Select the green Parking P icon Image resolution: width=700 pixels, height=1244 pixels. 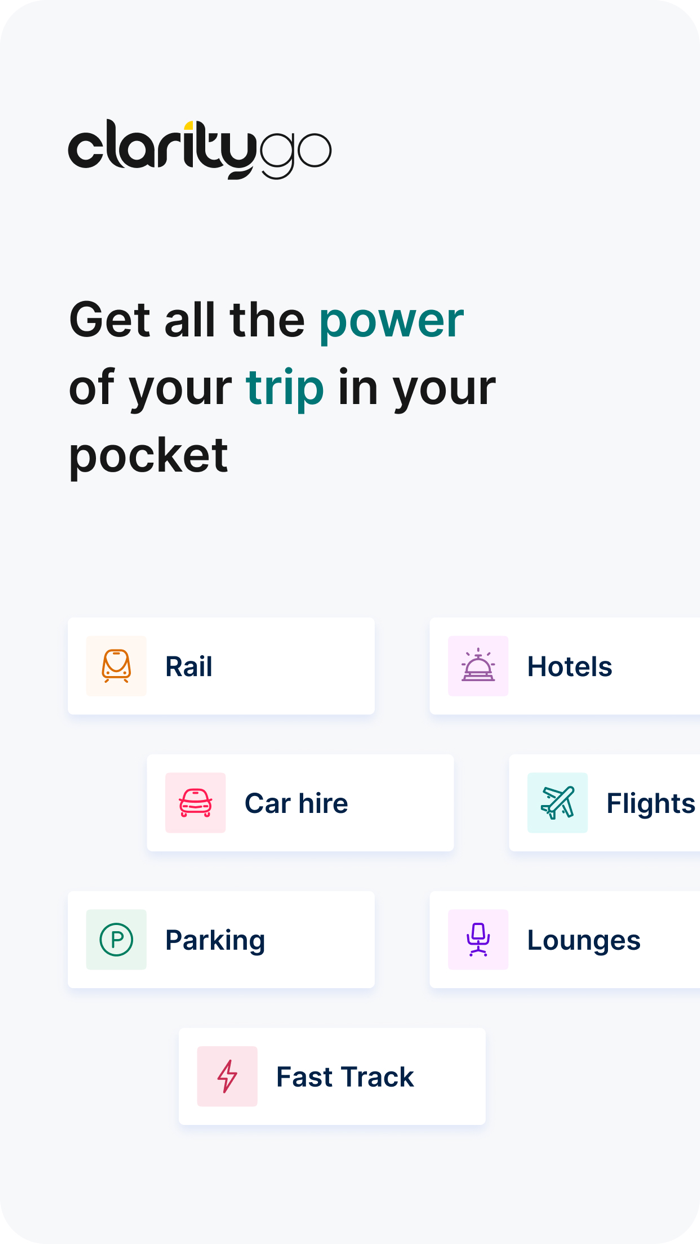pyautogui.click(x=116, y=939)
